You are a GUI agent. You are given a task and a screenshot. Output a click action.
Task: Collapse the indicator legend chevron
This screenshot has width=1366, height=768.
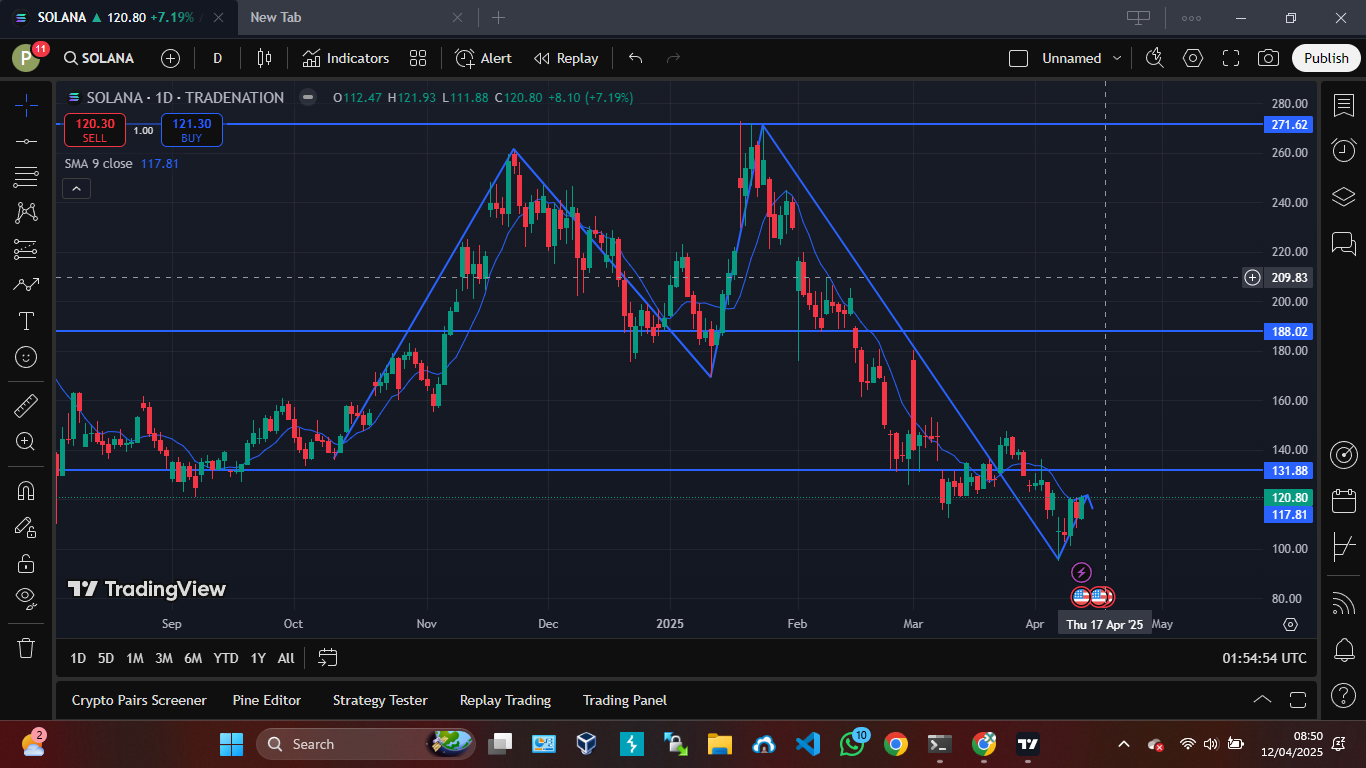point(76,188)
